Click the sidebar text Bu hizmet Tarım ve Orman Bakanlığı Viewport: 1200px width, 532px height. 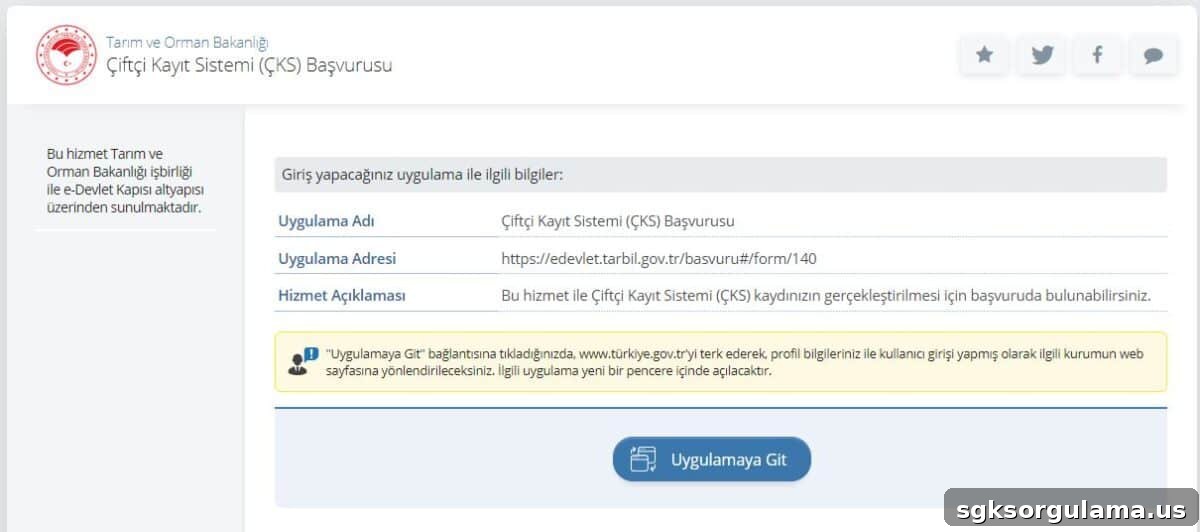point(126,181)
